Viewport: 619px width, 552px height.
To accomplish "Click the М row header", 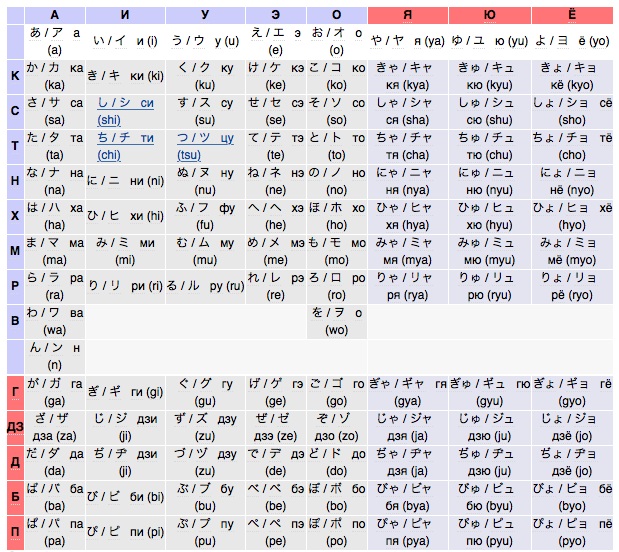I will [x=15, y=252].
